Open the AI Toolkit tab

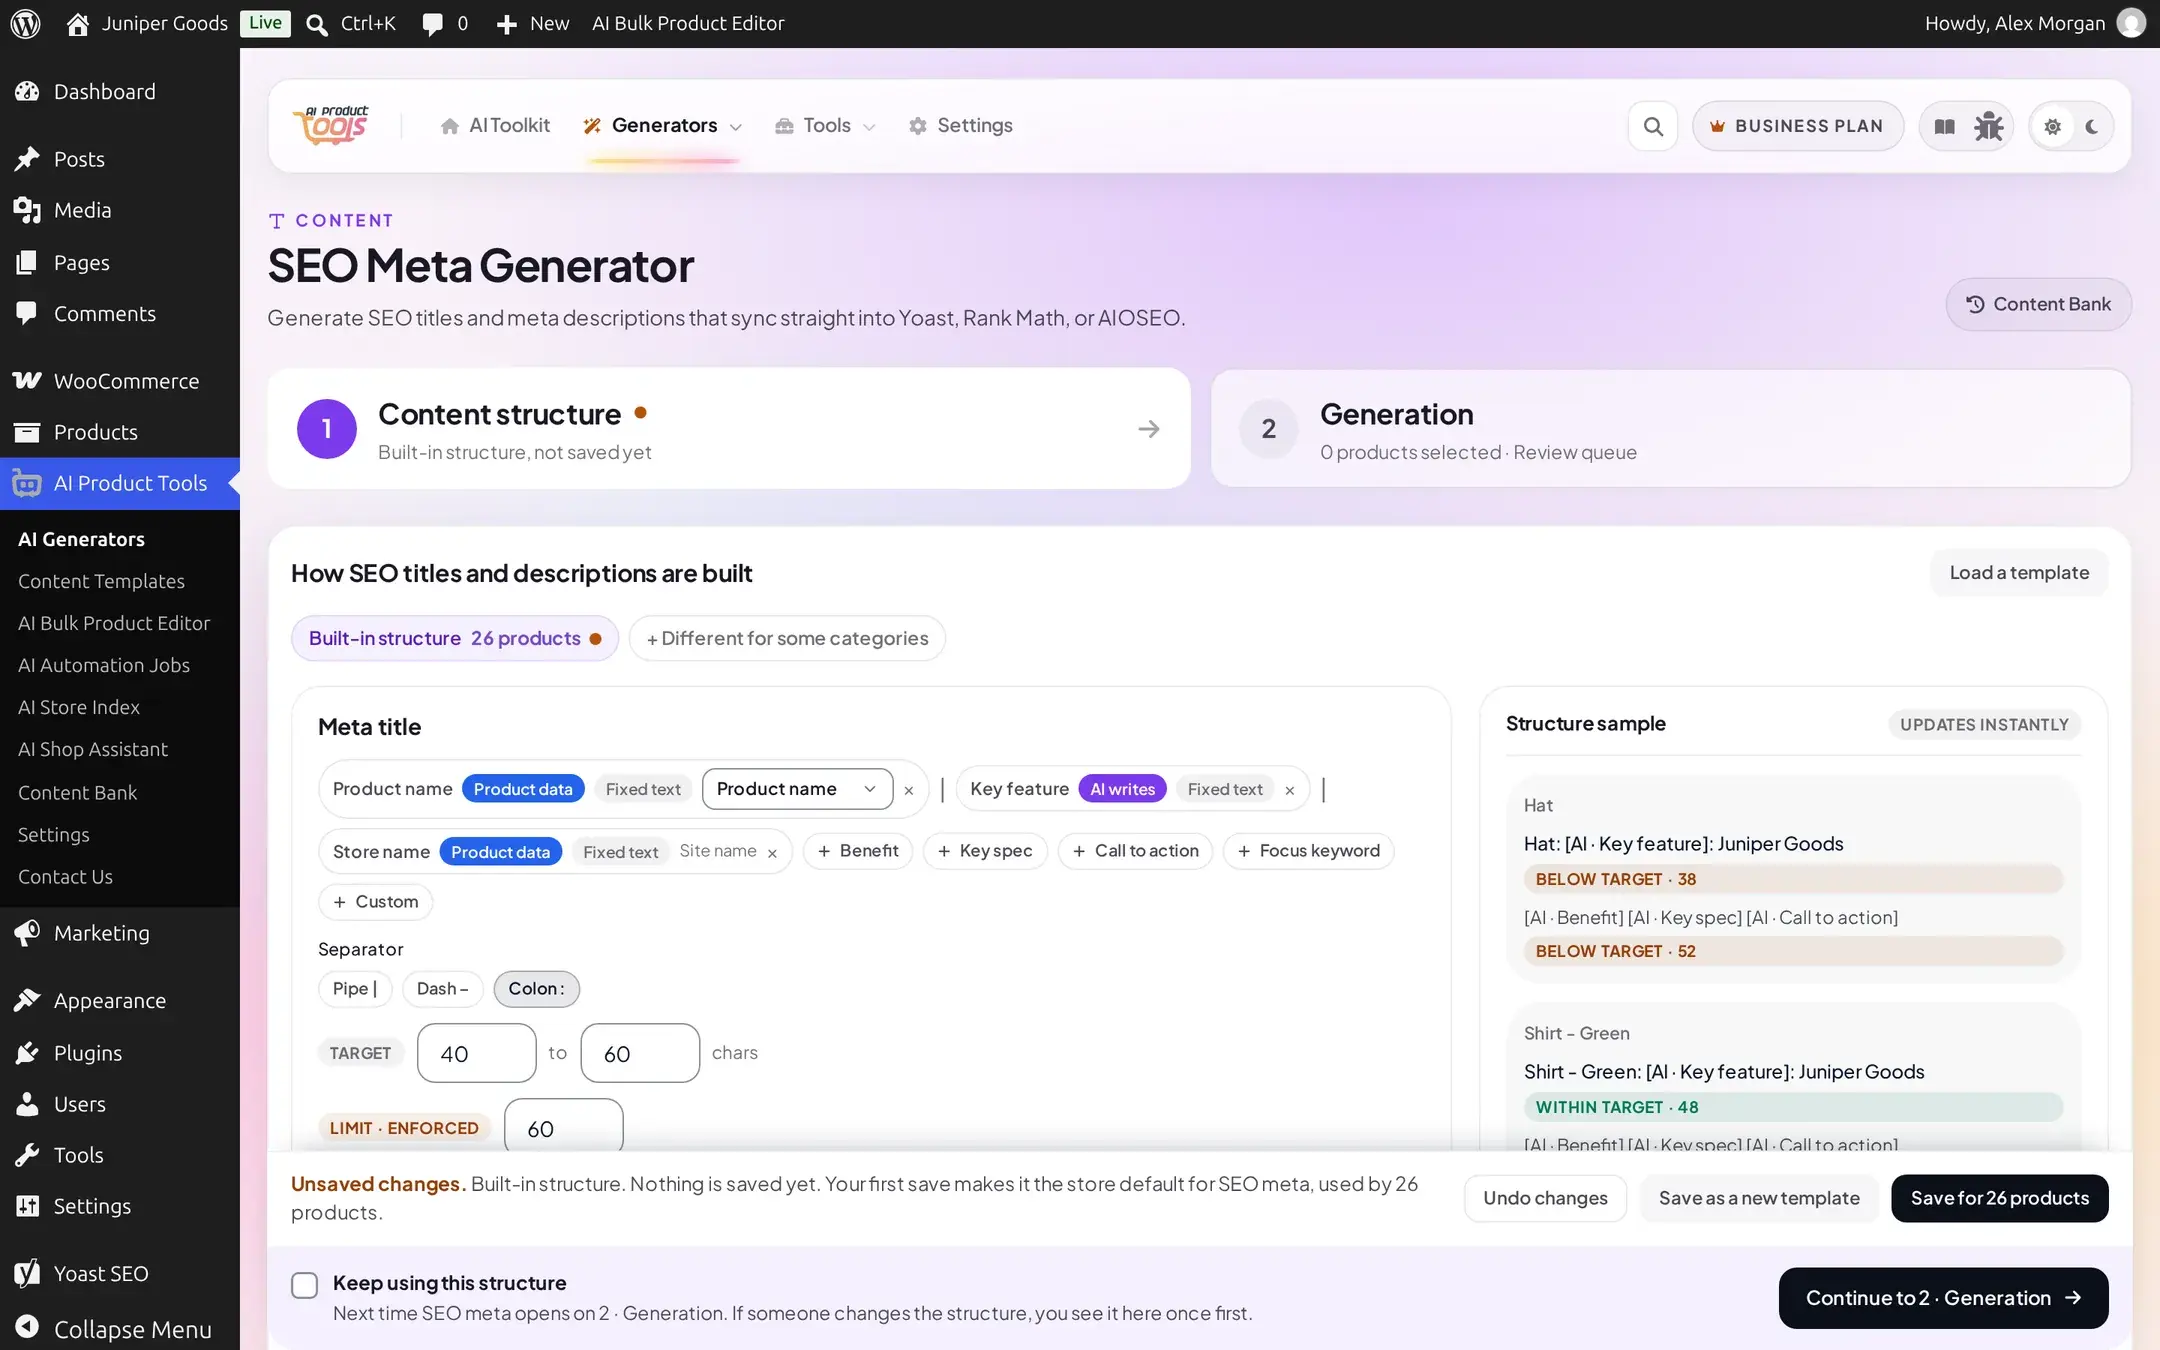[x=495, y=126]
